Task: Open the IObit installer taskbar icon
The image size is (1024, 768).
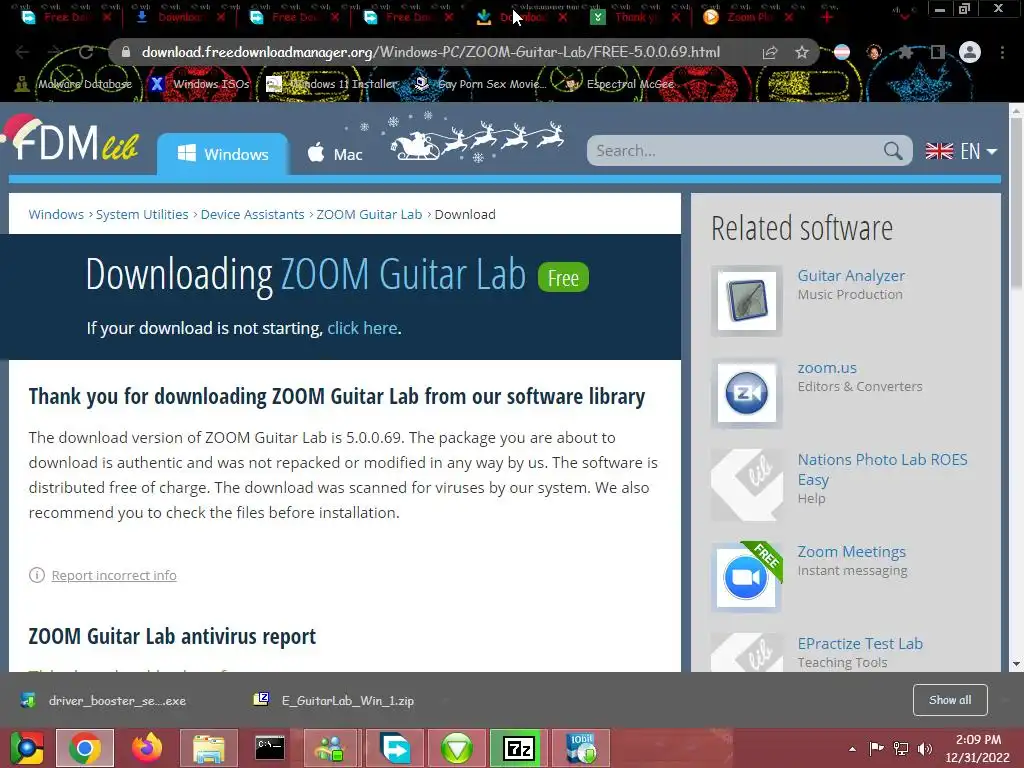Action: tap(581, 748)
